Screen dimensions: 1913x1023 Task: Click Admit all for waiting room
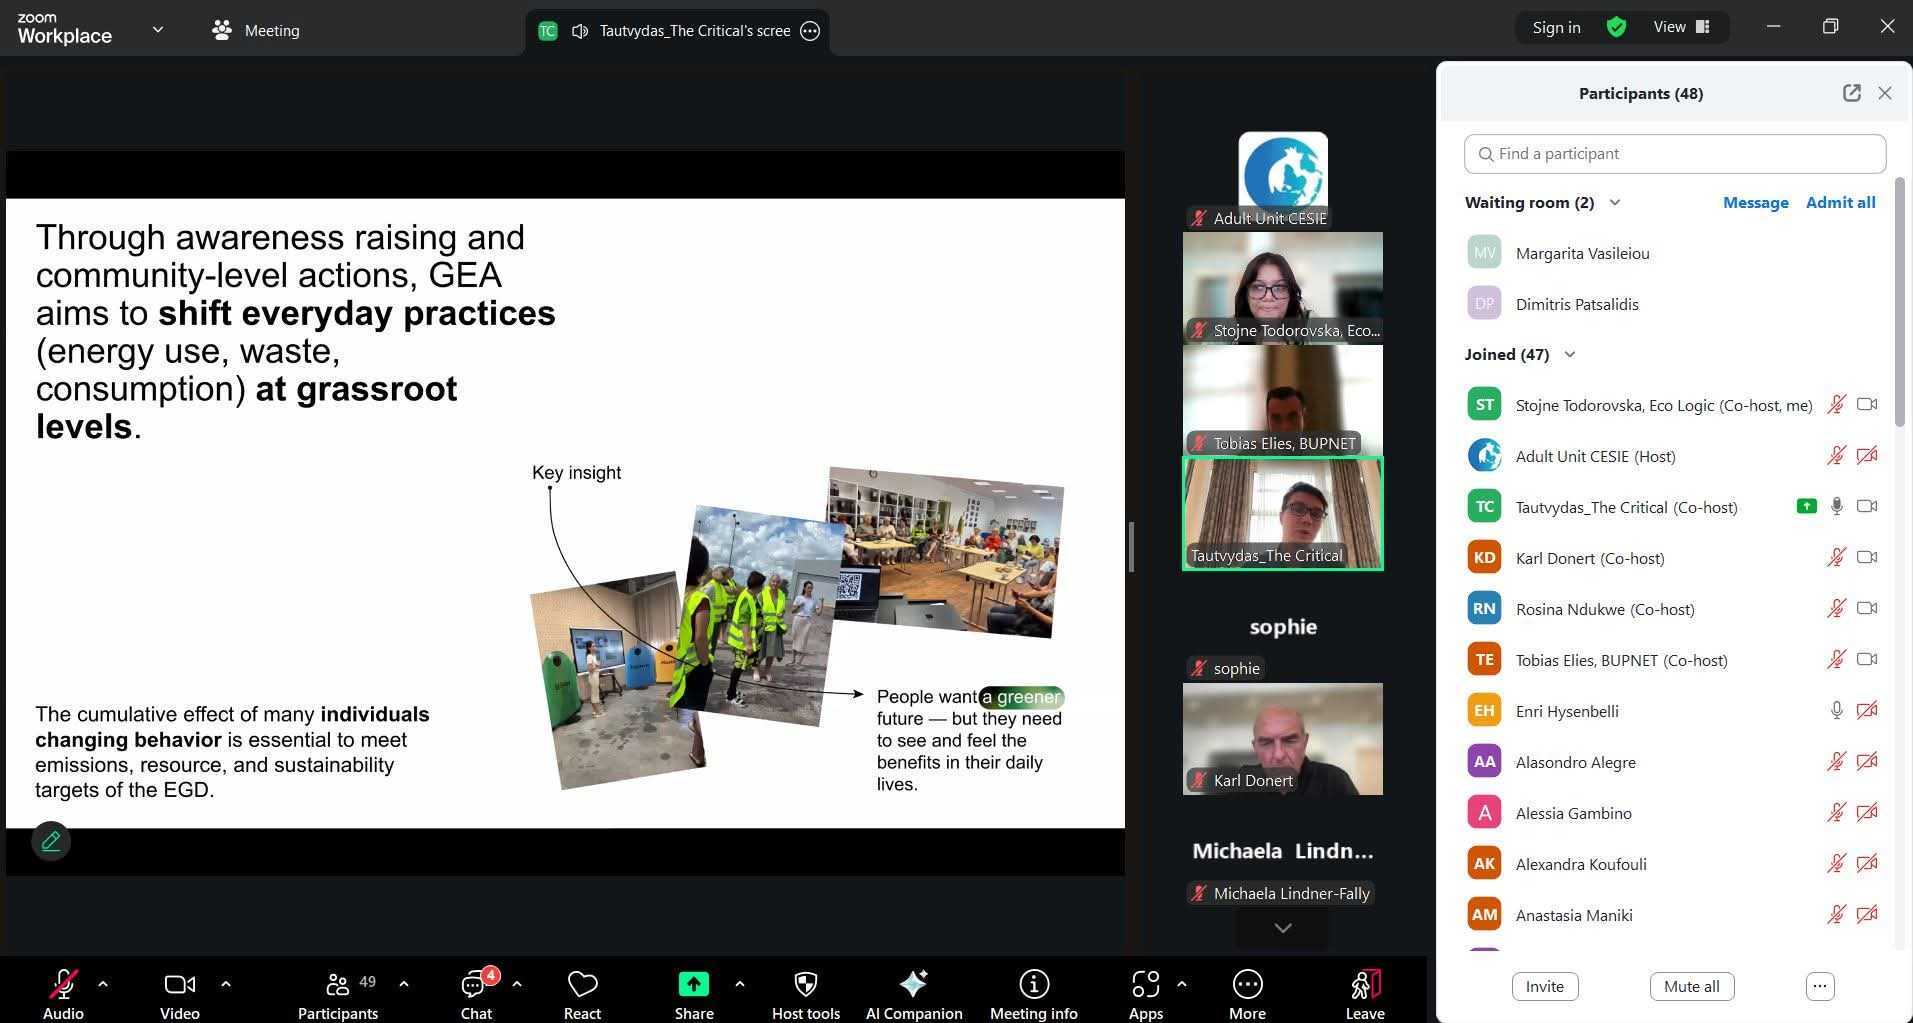[1840, 203]
